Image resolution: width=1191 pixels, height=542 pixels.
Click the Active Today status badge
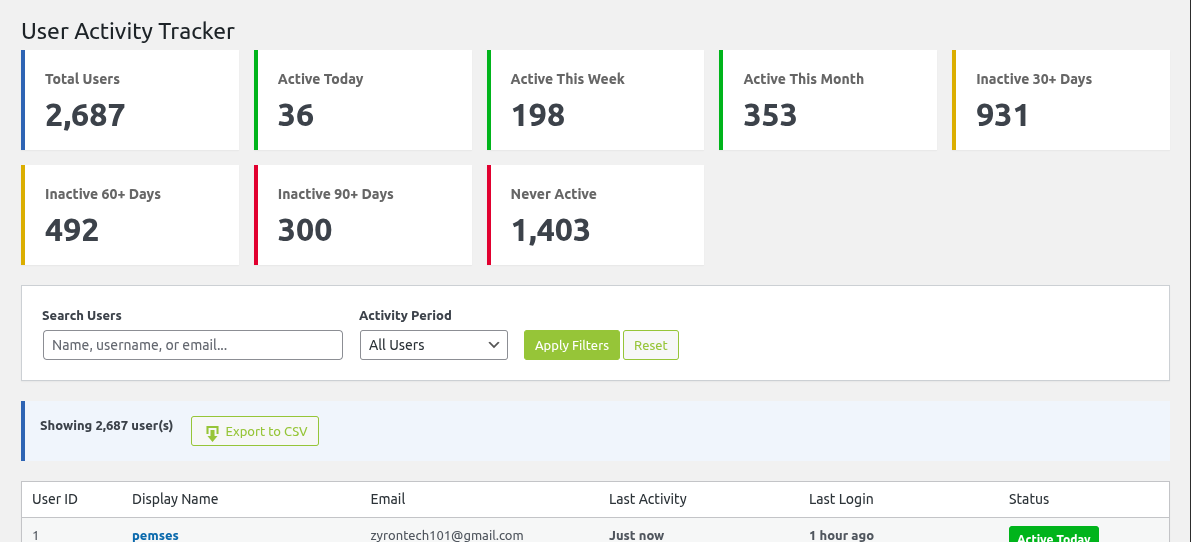1054,534
